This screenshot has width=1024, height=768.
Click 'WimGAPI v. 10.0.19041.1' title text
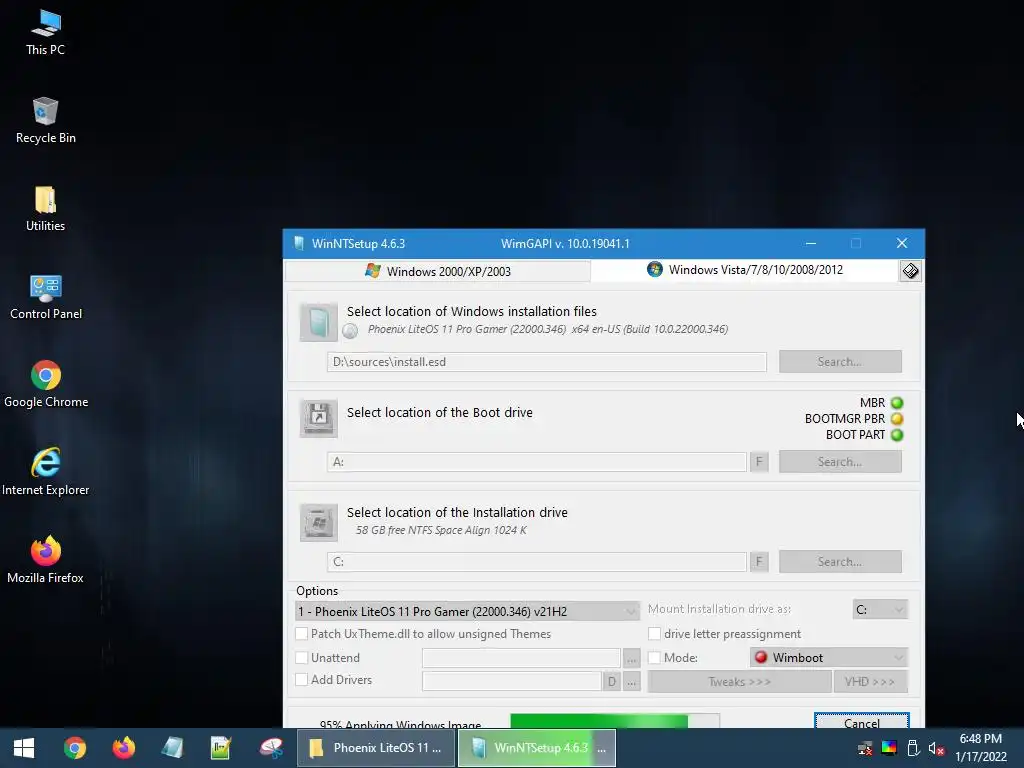tap(565, 244)
